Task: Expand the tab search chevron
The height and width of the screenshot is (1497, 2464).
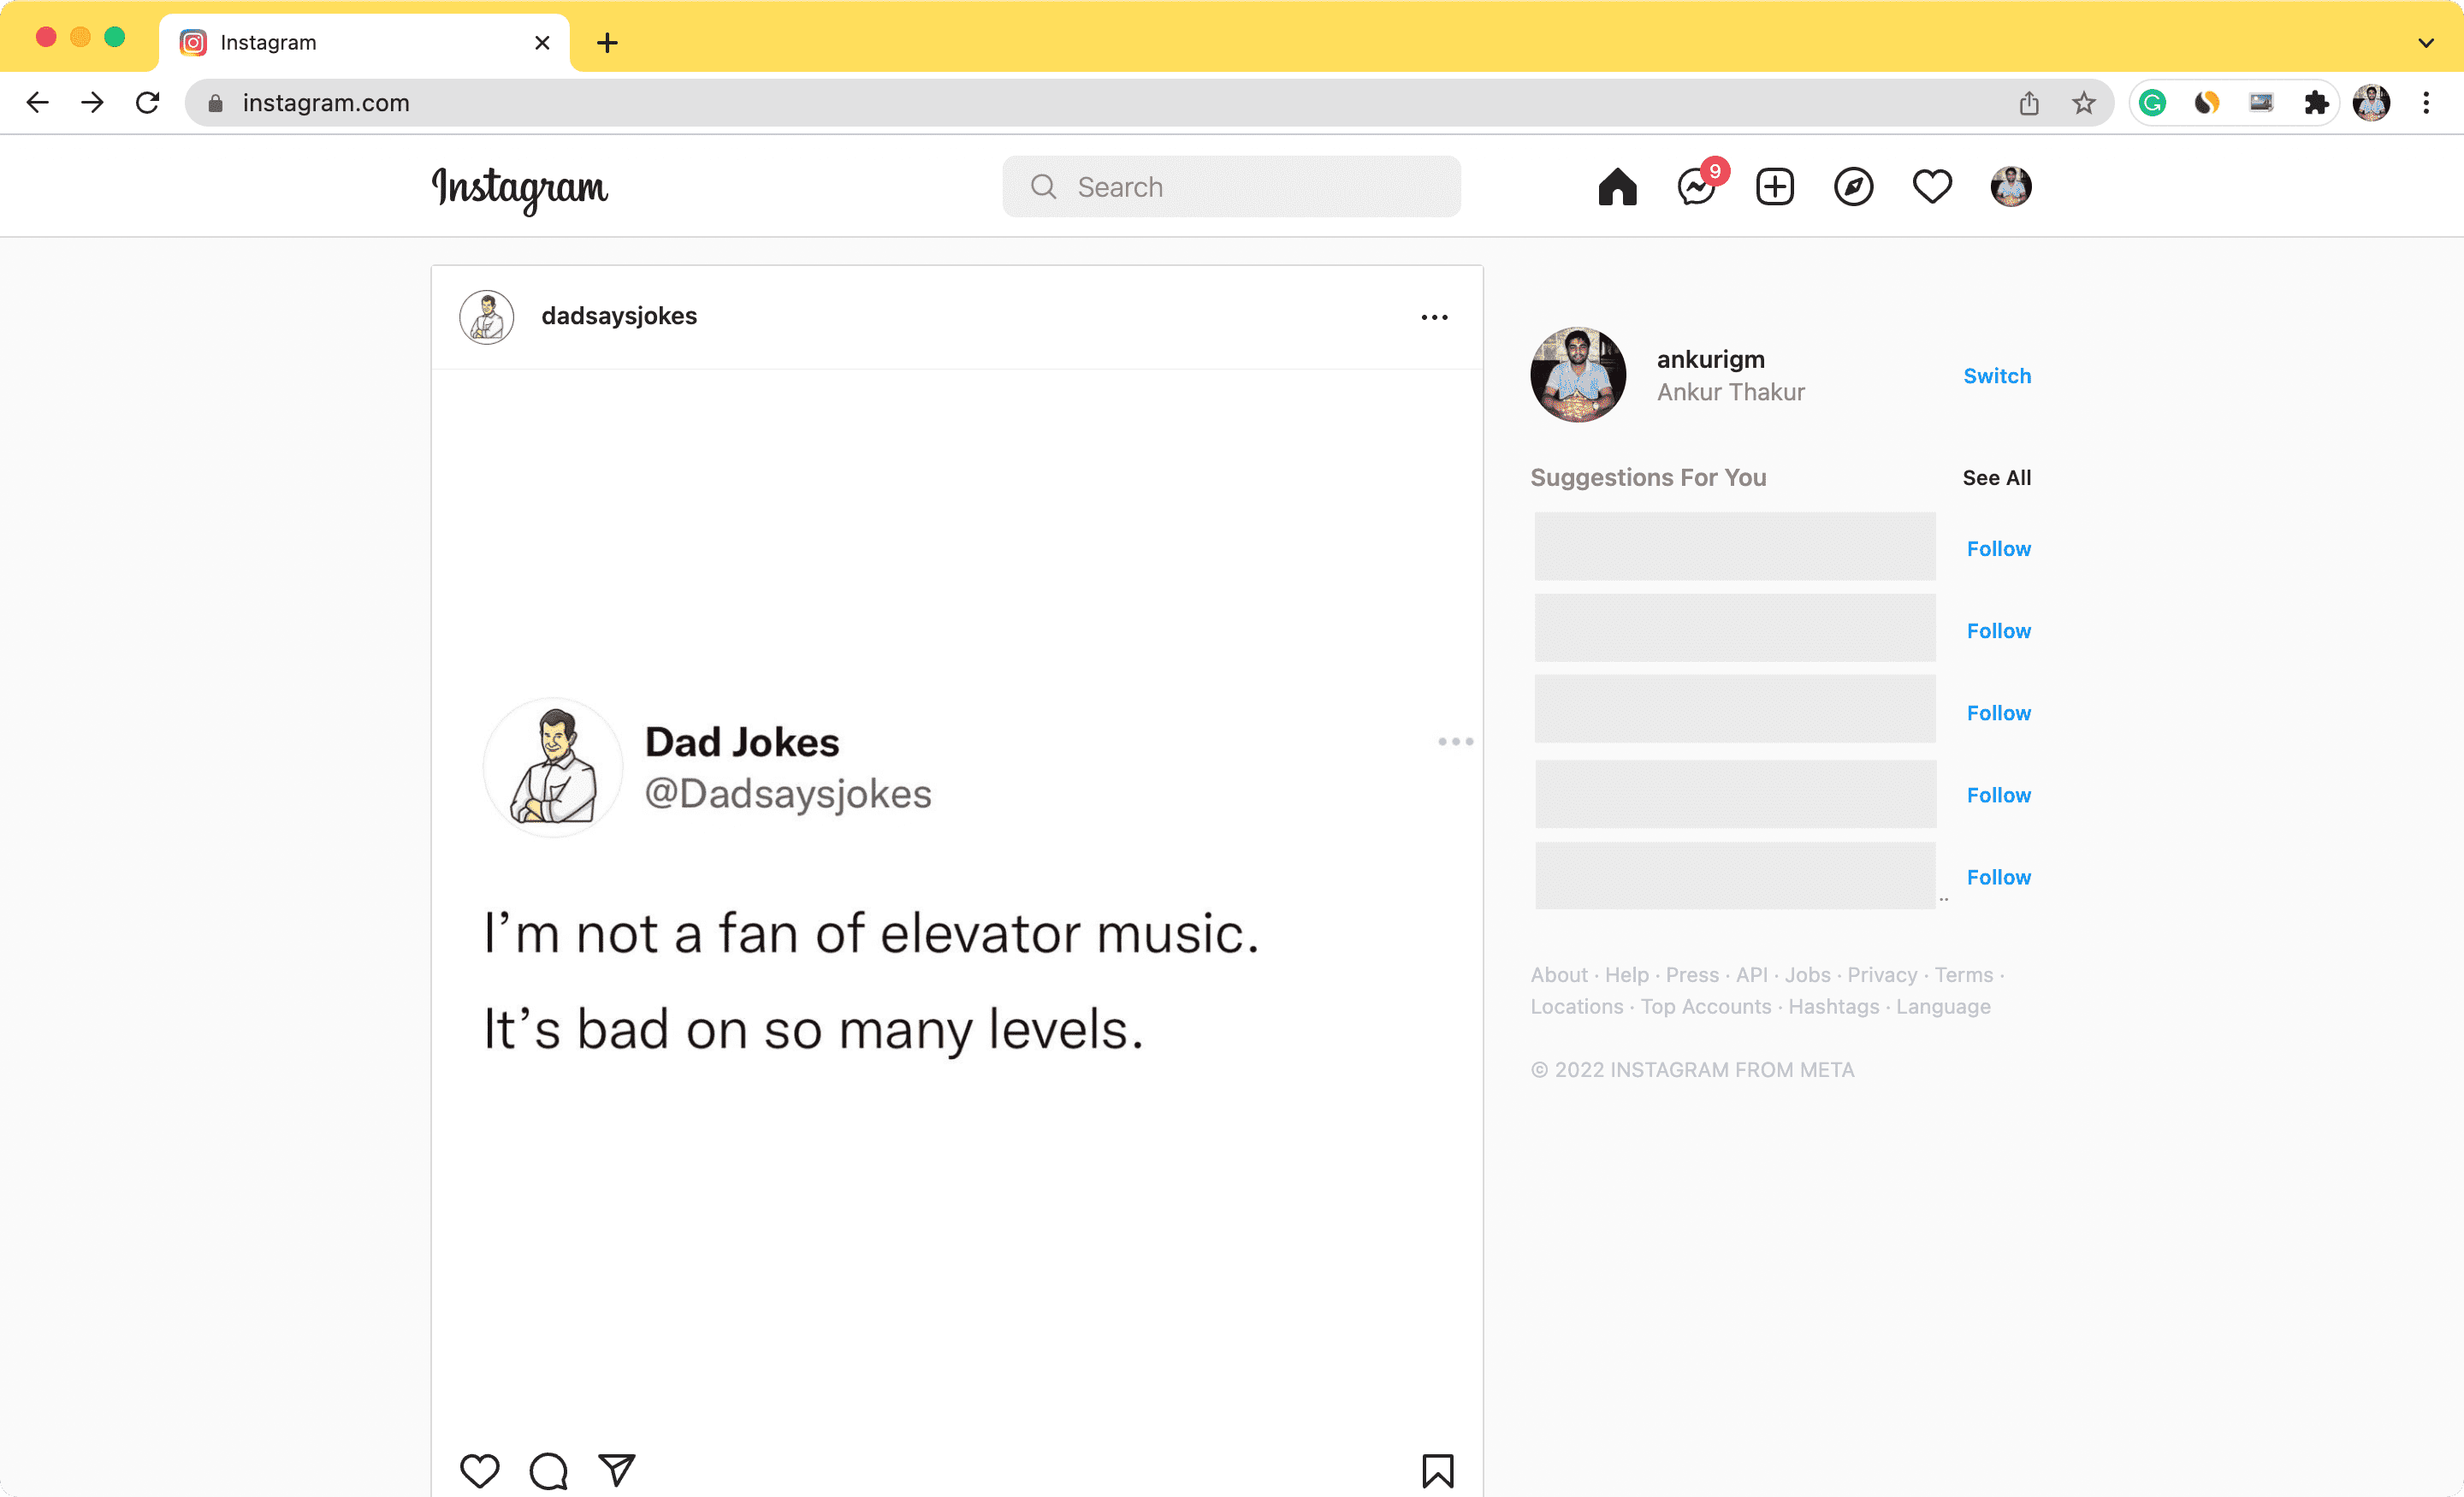Action: (2425, 42)
